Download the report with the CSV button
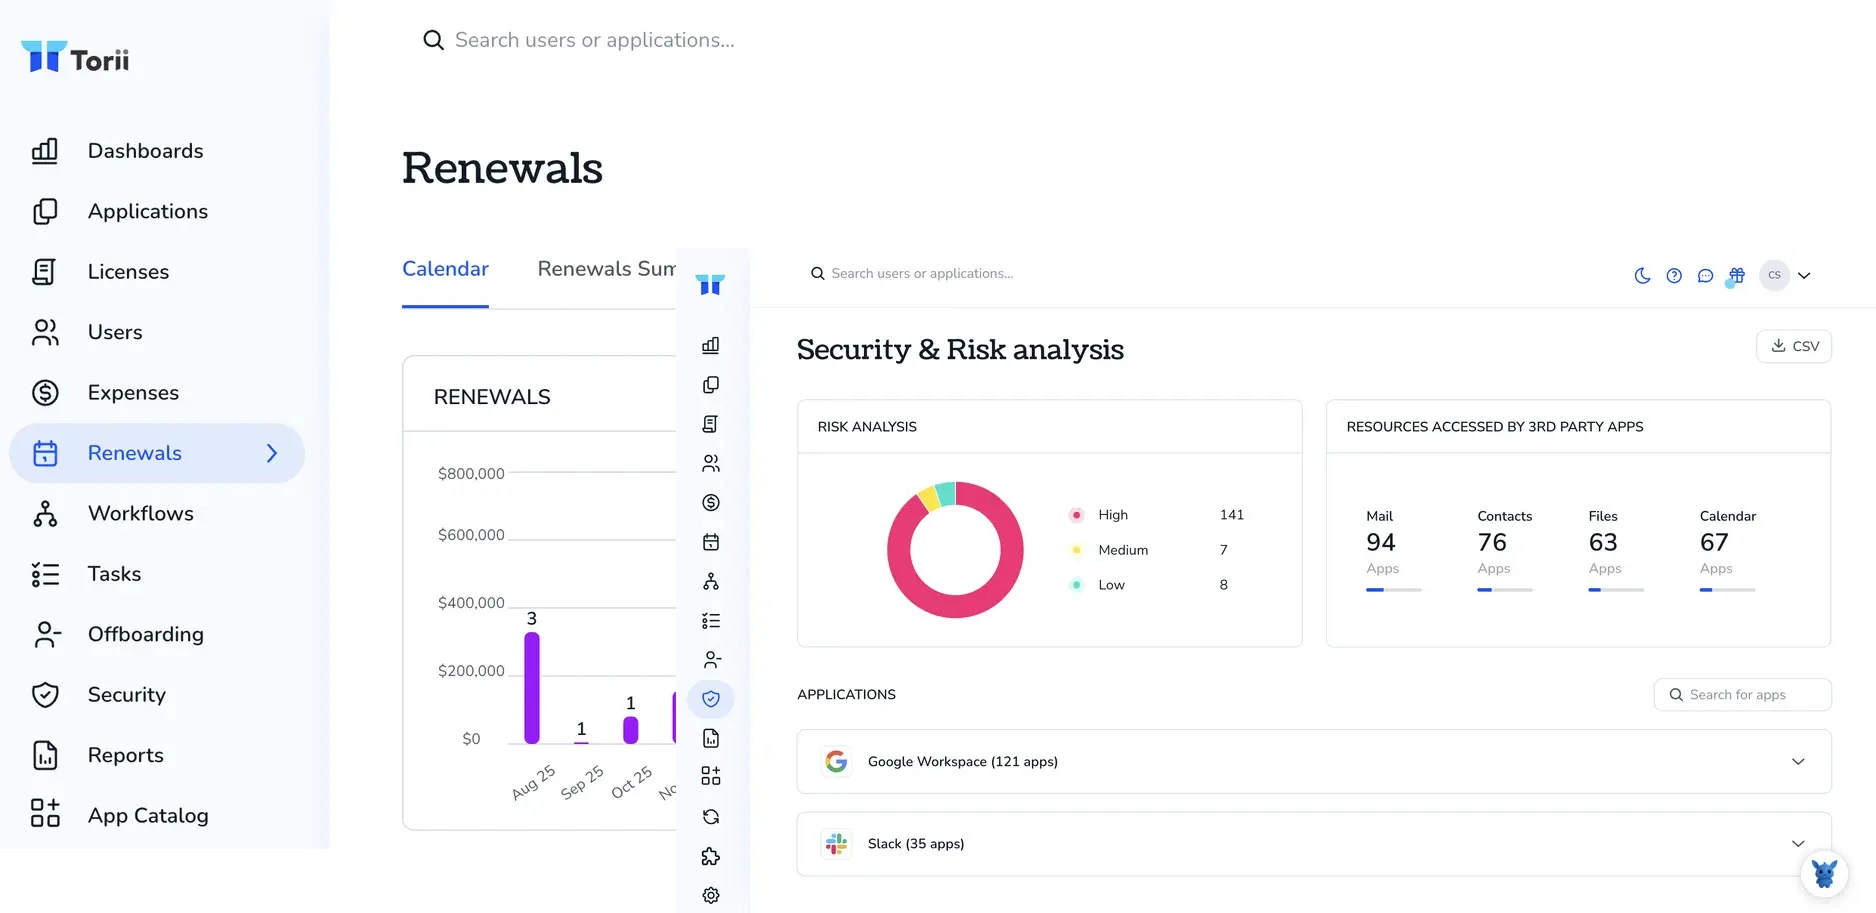 (1794, 346)
